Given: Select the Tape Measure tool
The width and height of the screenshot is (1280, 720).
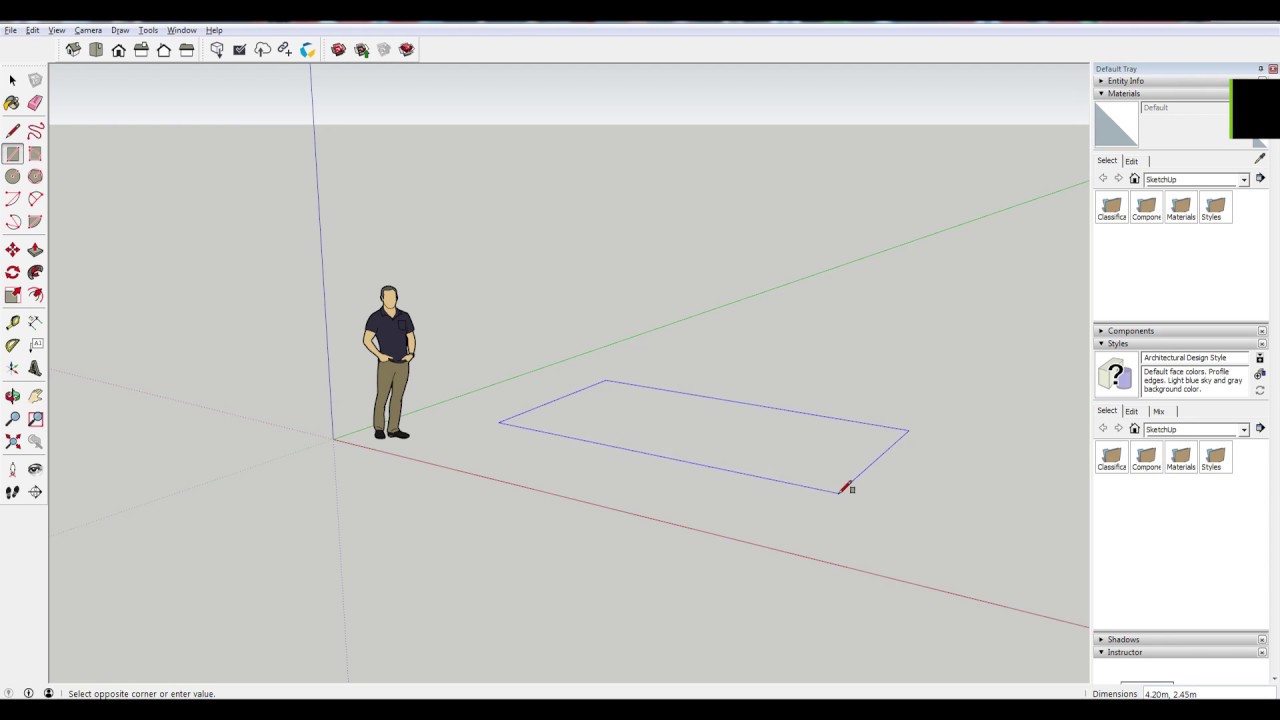Looking at the screenshot, I should tap(12, 322).
